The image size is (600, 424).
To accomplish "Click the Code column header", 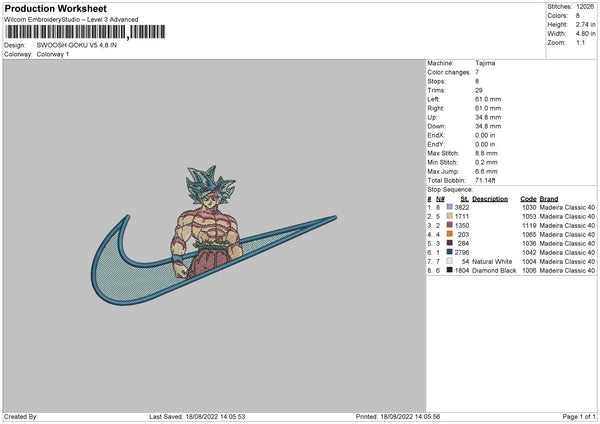I will [x=528, y=199].
